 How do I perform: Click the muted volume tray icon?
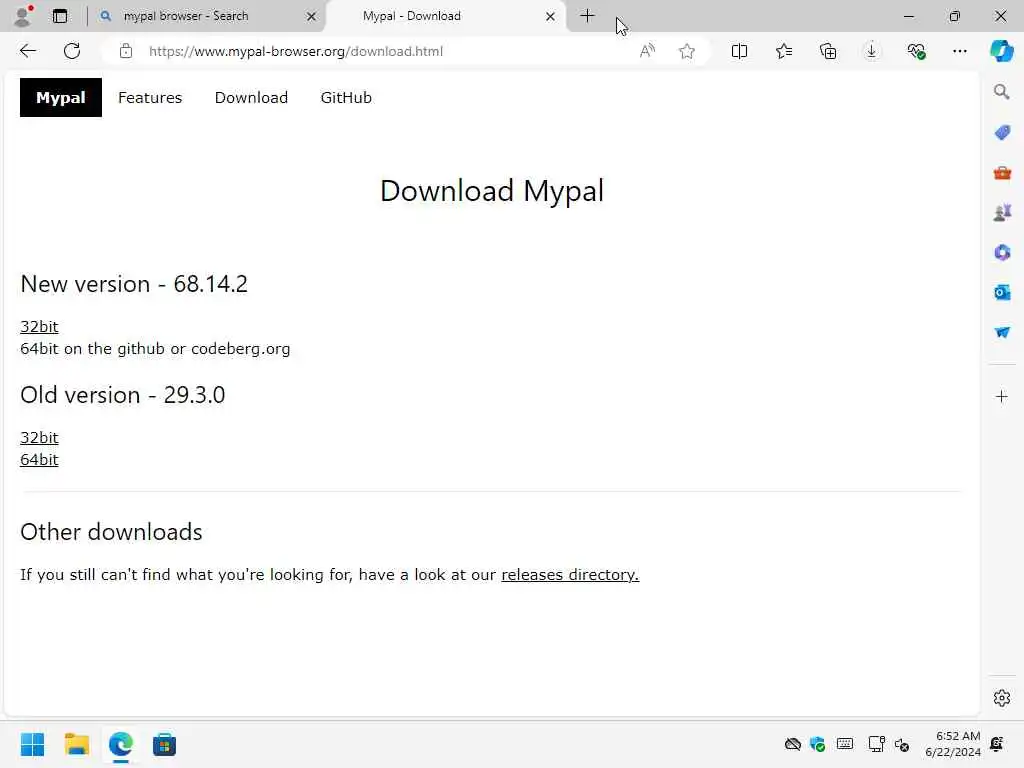coord(902,744)
